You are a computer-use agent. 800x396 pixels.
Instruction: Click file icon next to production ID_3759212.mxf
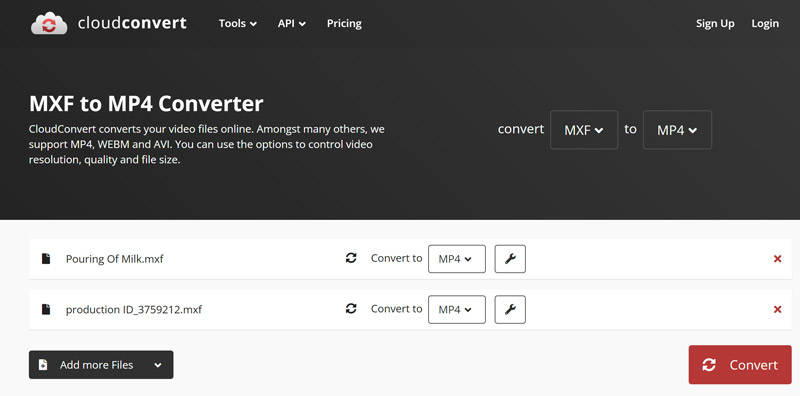point(46,309)
